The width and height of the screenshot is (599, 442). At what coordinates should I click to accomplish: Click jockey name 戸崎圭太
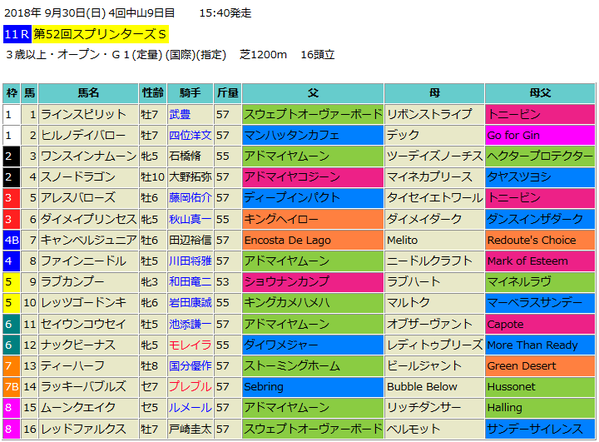(190, 429)
